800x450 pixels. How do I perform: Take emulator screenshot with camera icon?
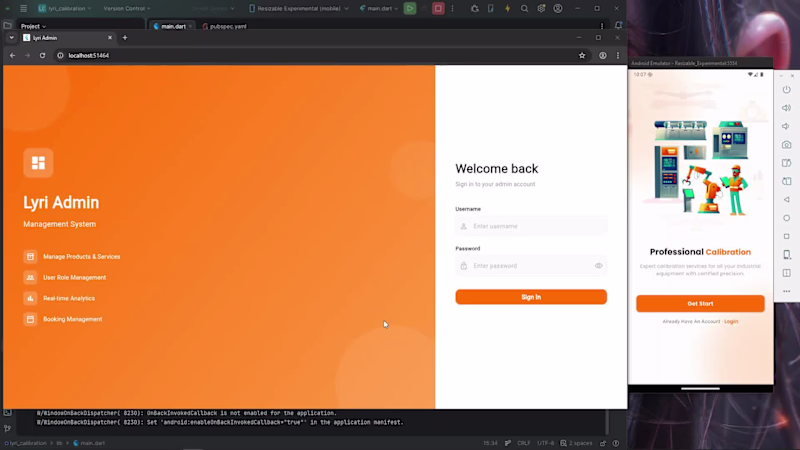click(x=786, y=144)
